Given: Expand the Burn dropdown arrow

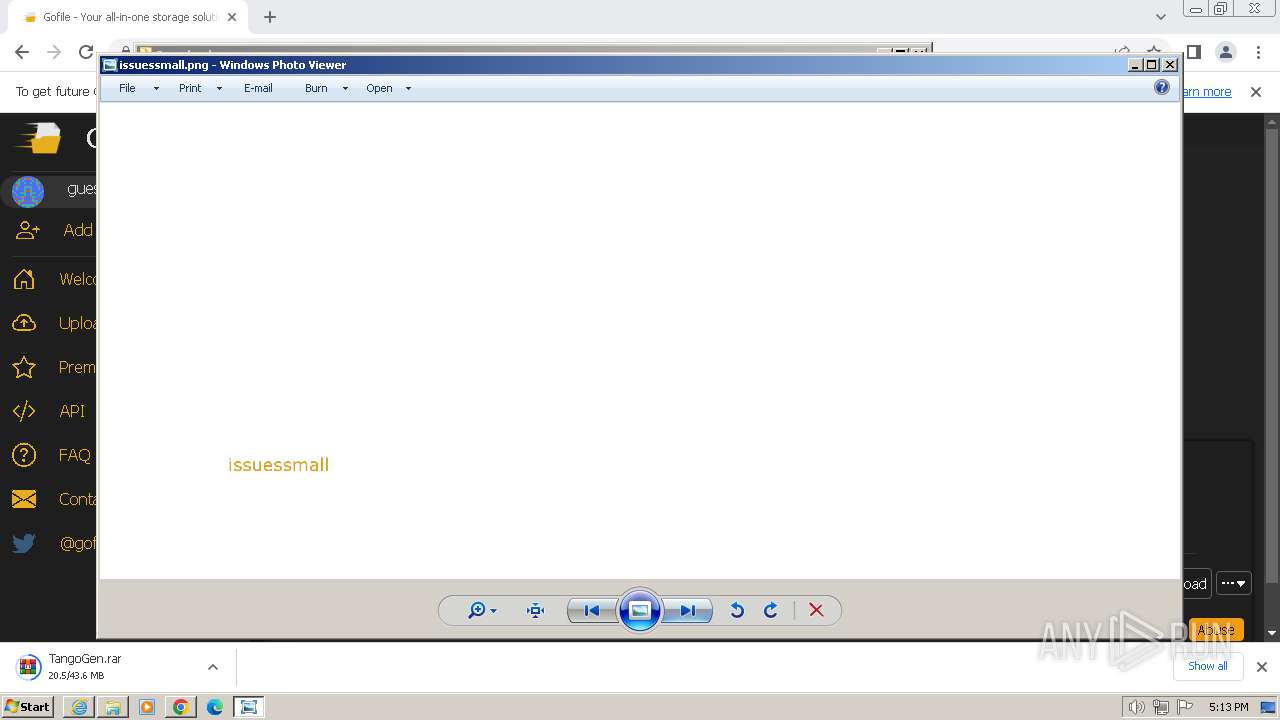Looking at the screenshot, I should [x=345, y=89].
